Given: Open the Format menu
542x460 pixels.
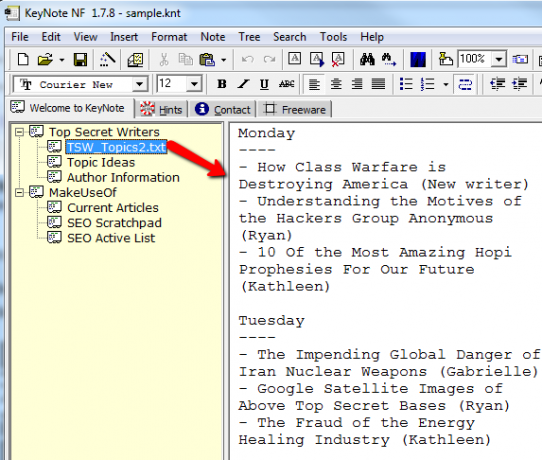Looking at the screenshot, I should pyautogui.click(x=169, y=37).
